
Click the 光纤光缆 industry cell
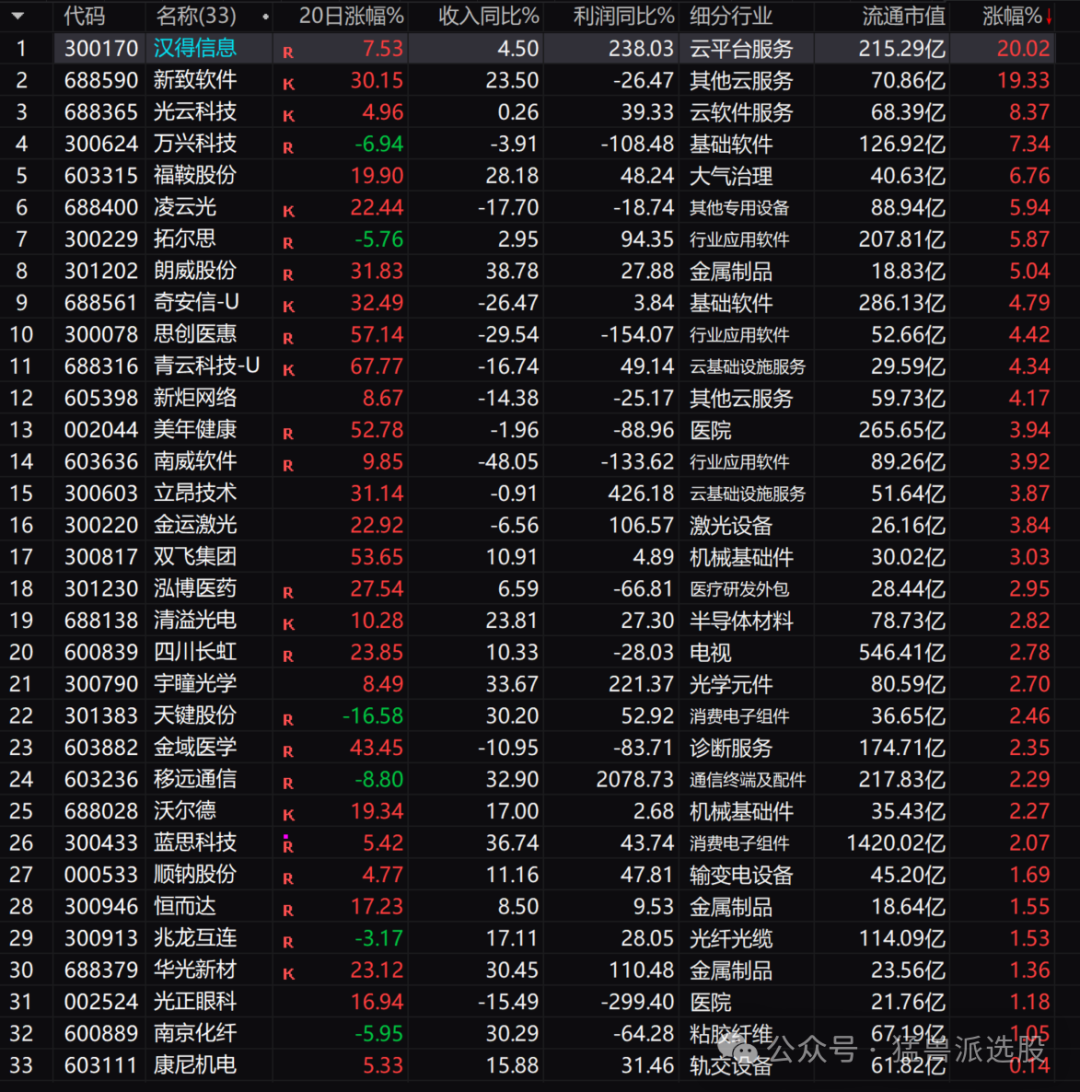click(730, 939)
